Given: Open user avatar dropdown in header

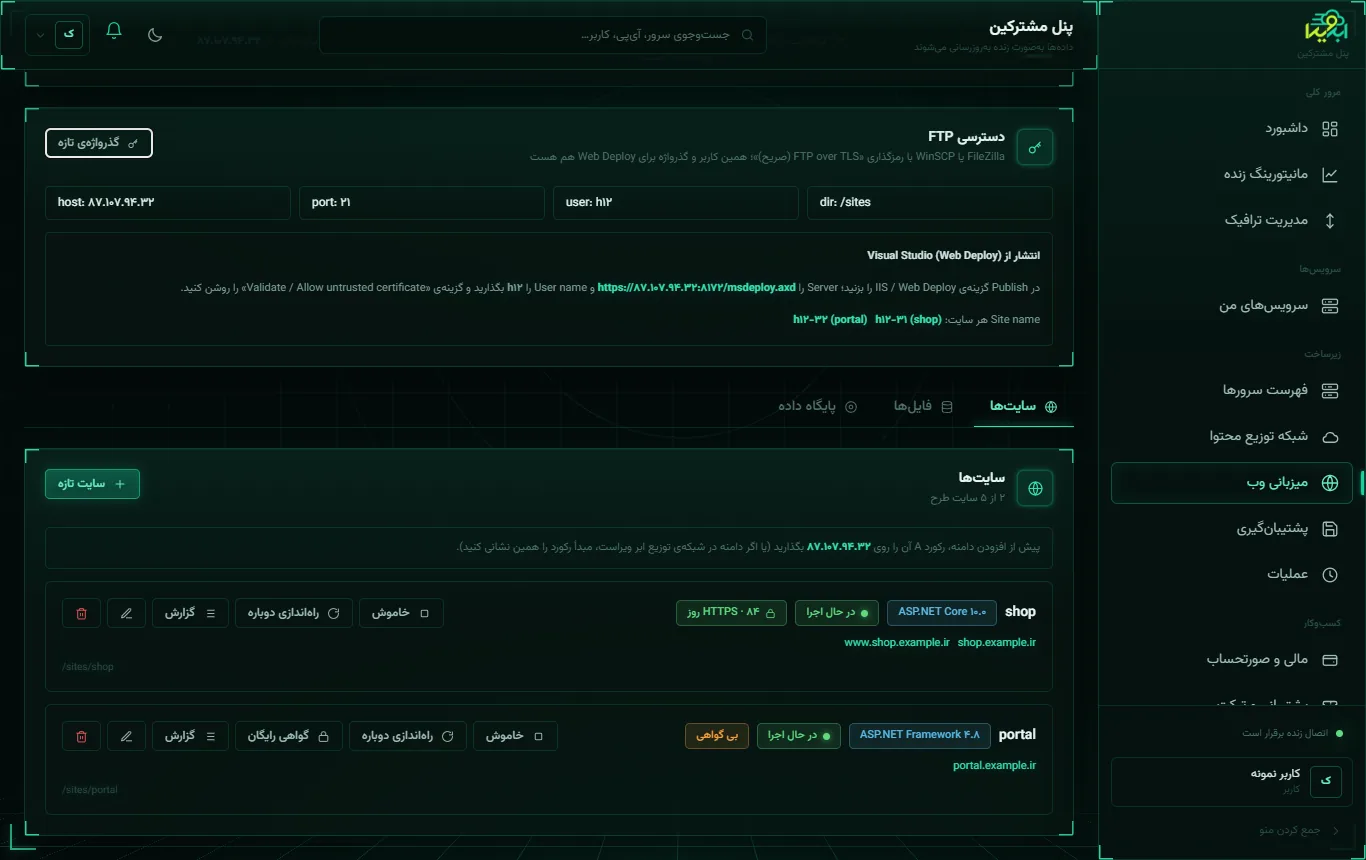Looking at the screenshot, I should [57, 34].
